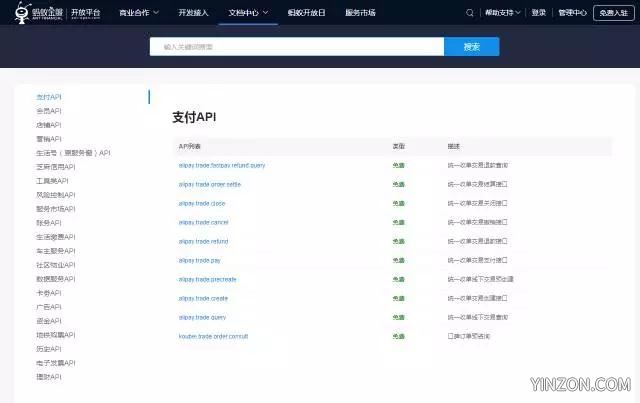Image resolution: width=640 pixels, height=403 pixels.
Task: Go to 资金API category
Action: pyautogui.click(x=49, y=321)
